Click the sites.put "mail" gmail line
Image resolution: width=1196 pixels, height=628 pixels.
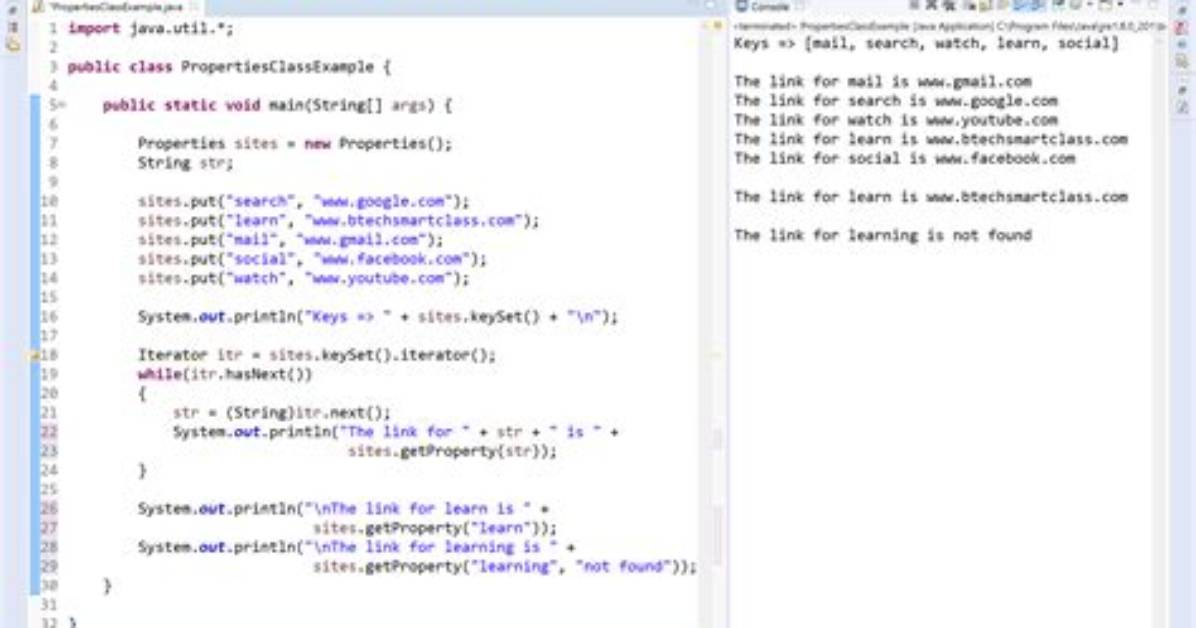tap(290, 240)
